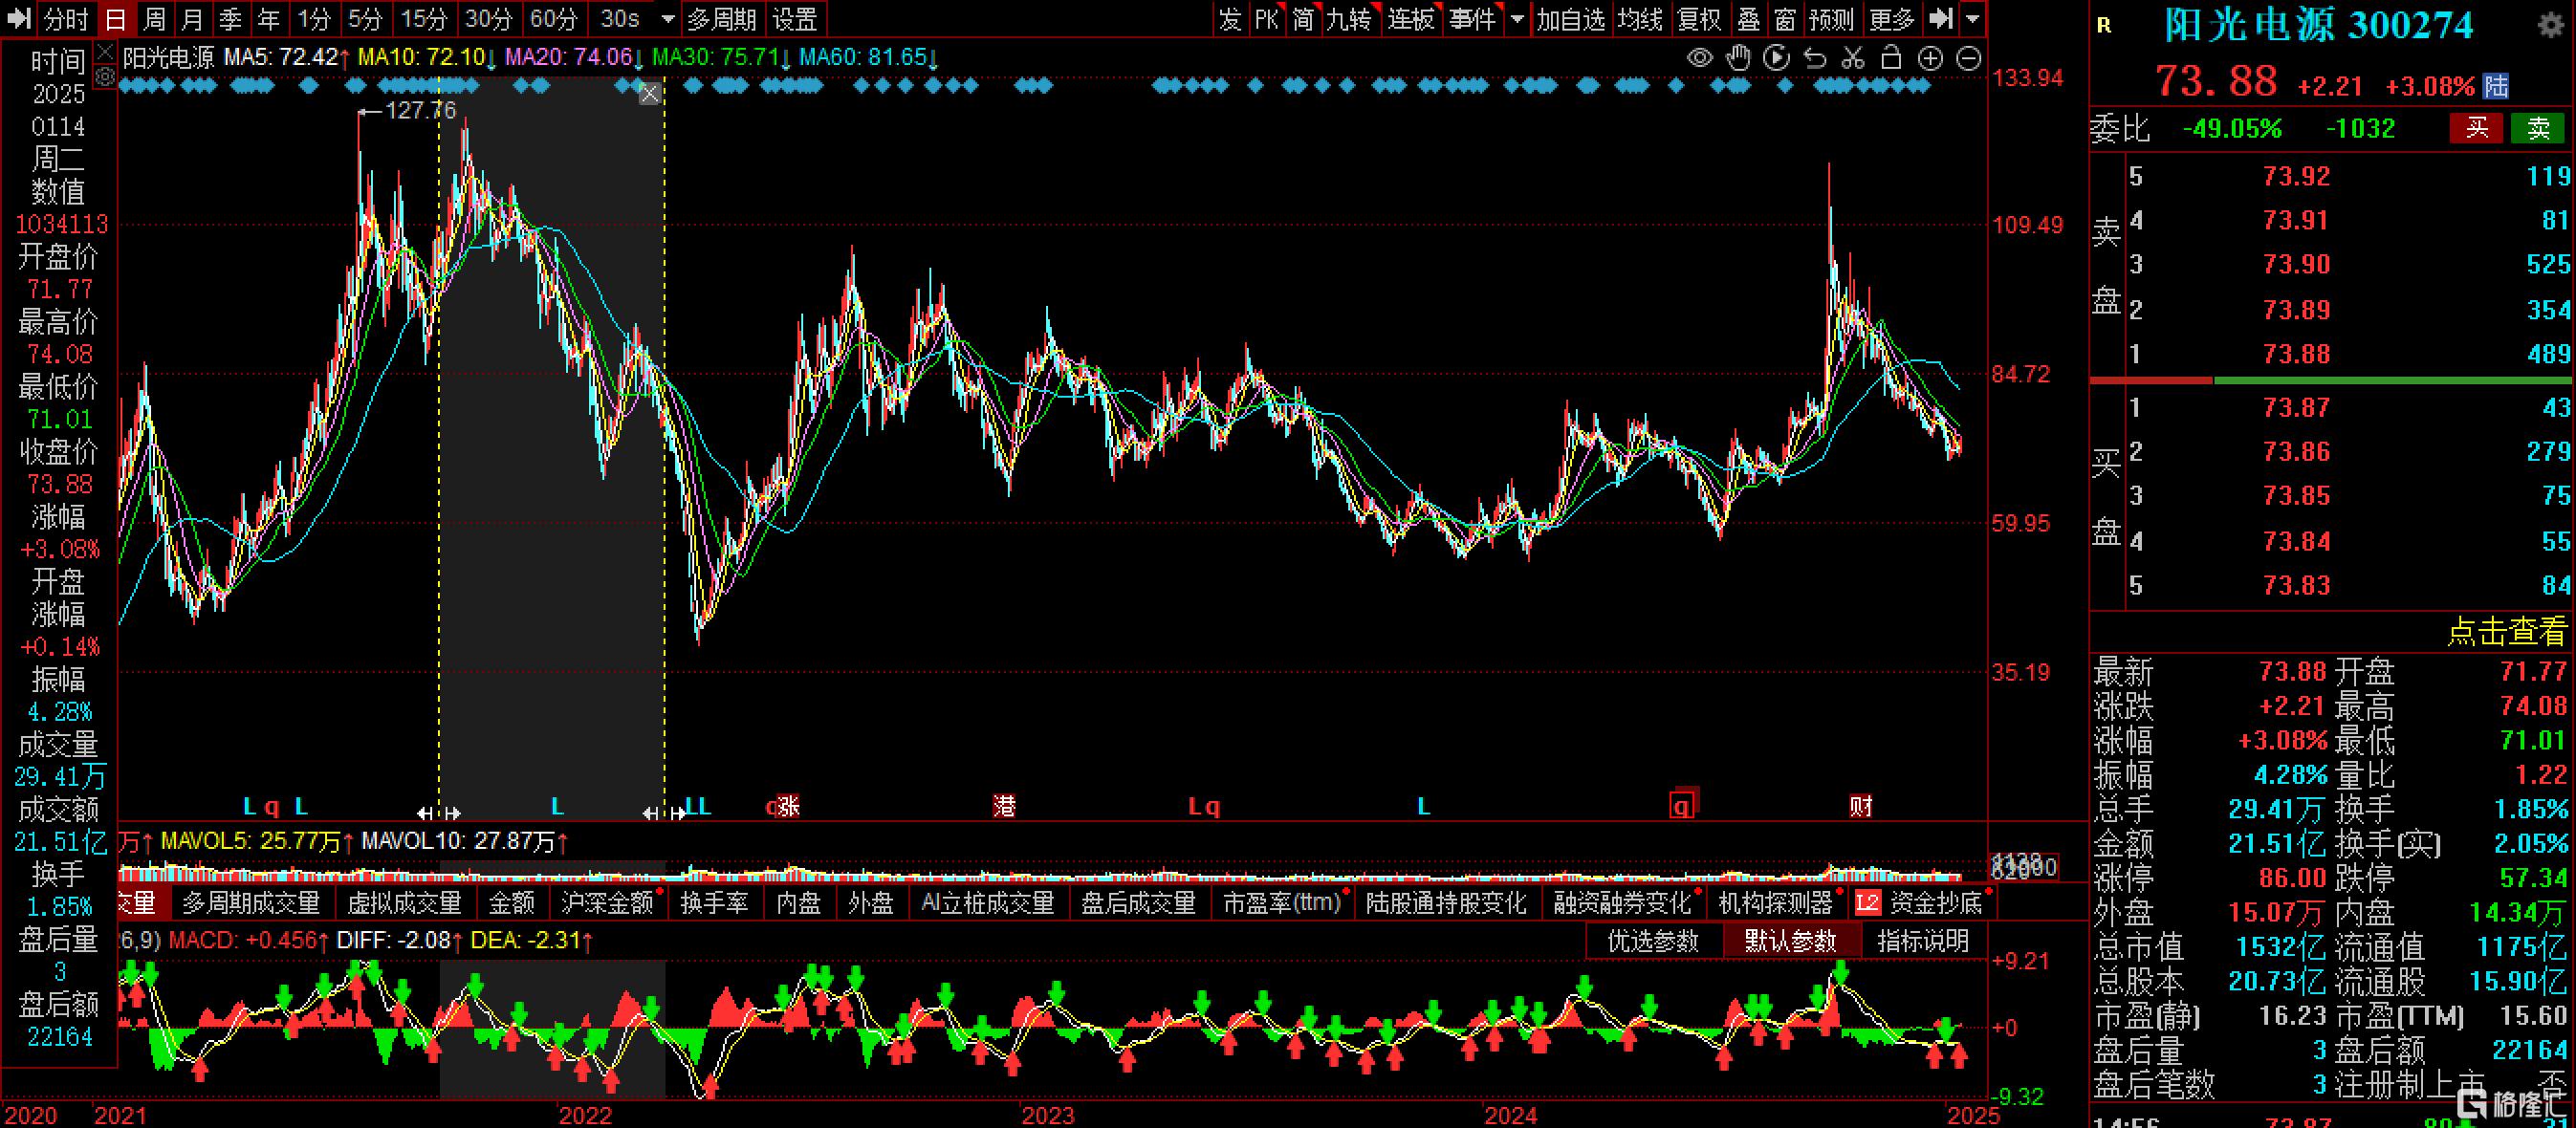Expand the 30s period dropdown arrow
The width and height of the screenshot is (2576, 1128).
click(667, 19)
